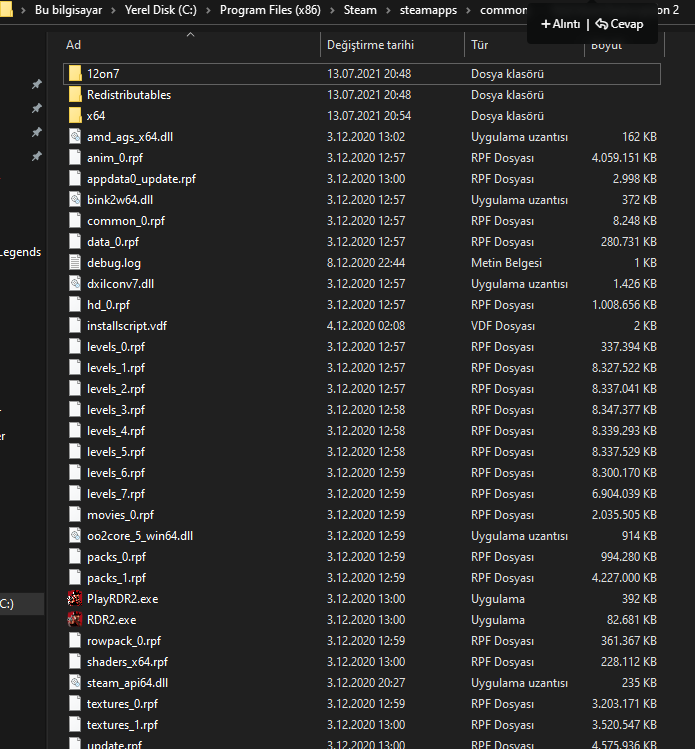This screenshot has width=695, height=749.
Task: Click the PlayRDR2.exe application icon
Action: point(75,599)
